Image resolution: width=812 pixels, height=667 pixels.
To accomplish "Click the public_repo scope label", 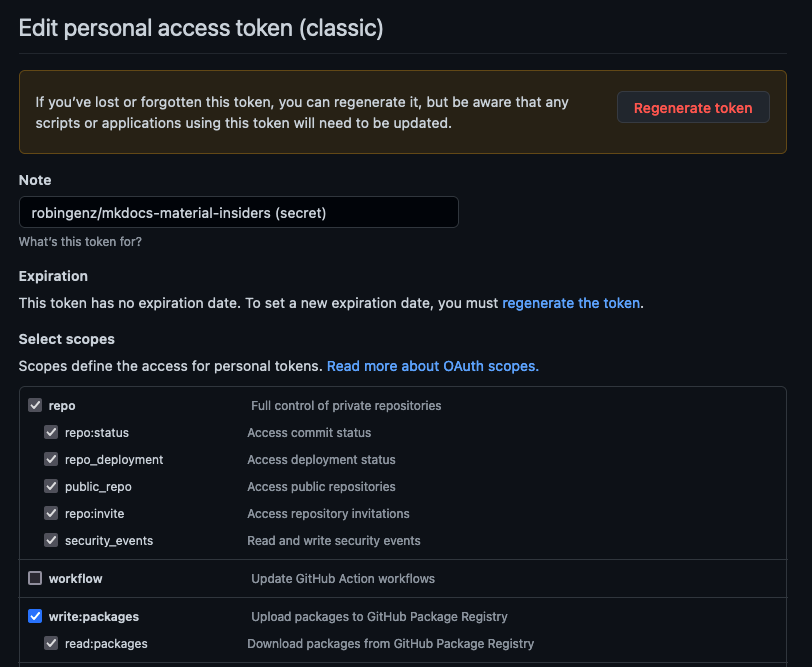I will [x=98, y=487].
